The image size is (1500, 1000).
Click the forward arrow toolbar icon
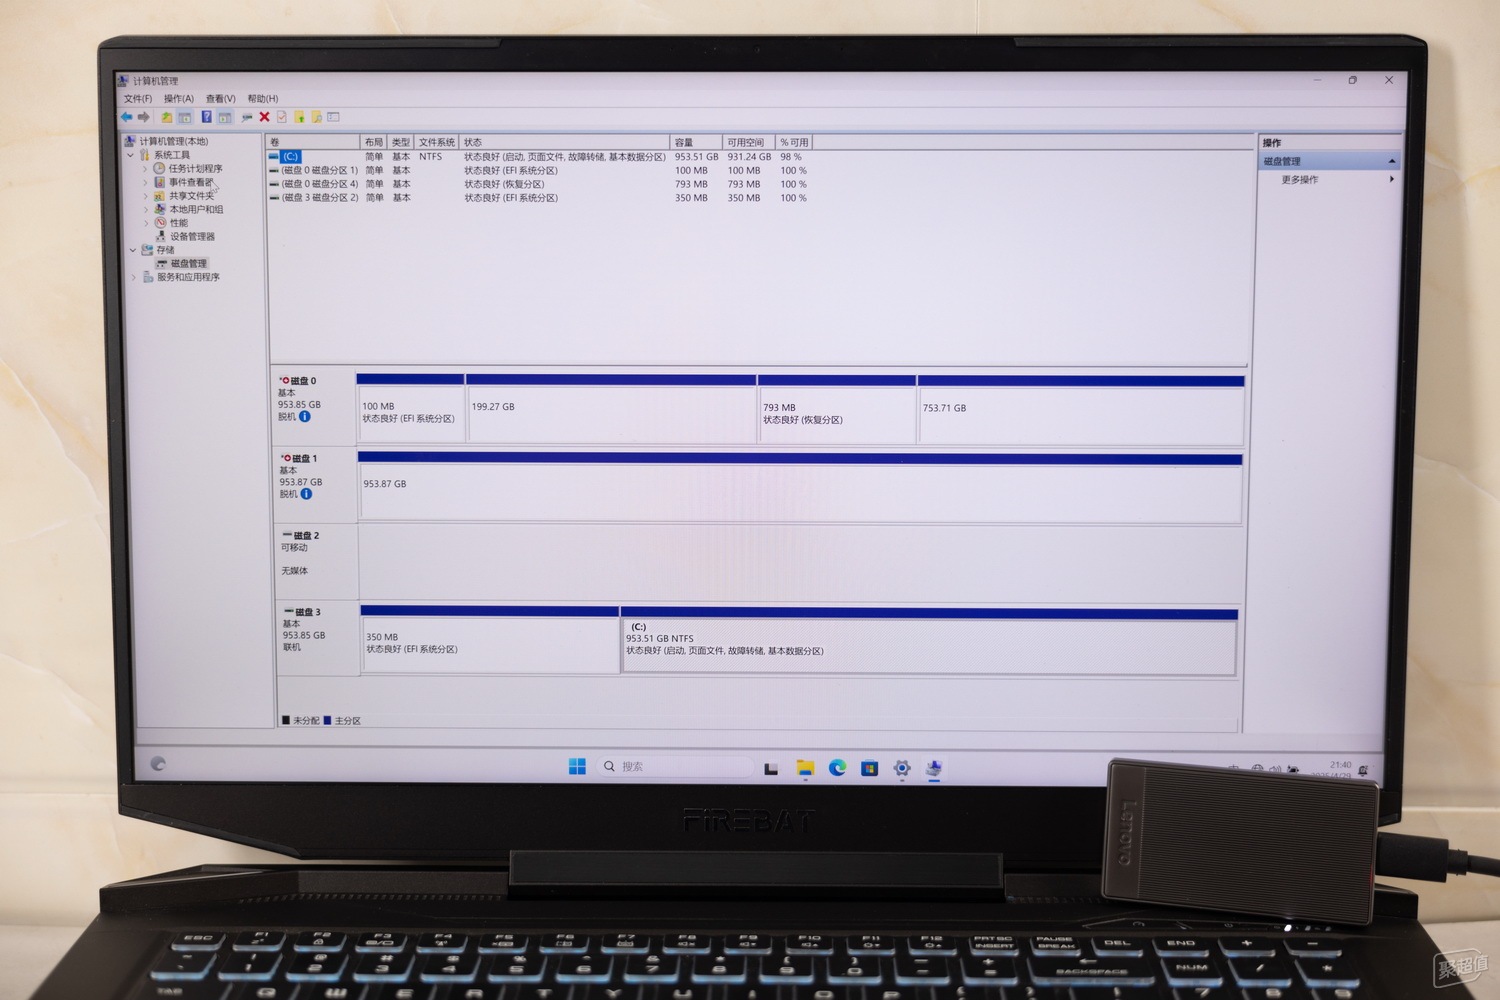(144, 117)
